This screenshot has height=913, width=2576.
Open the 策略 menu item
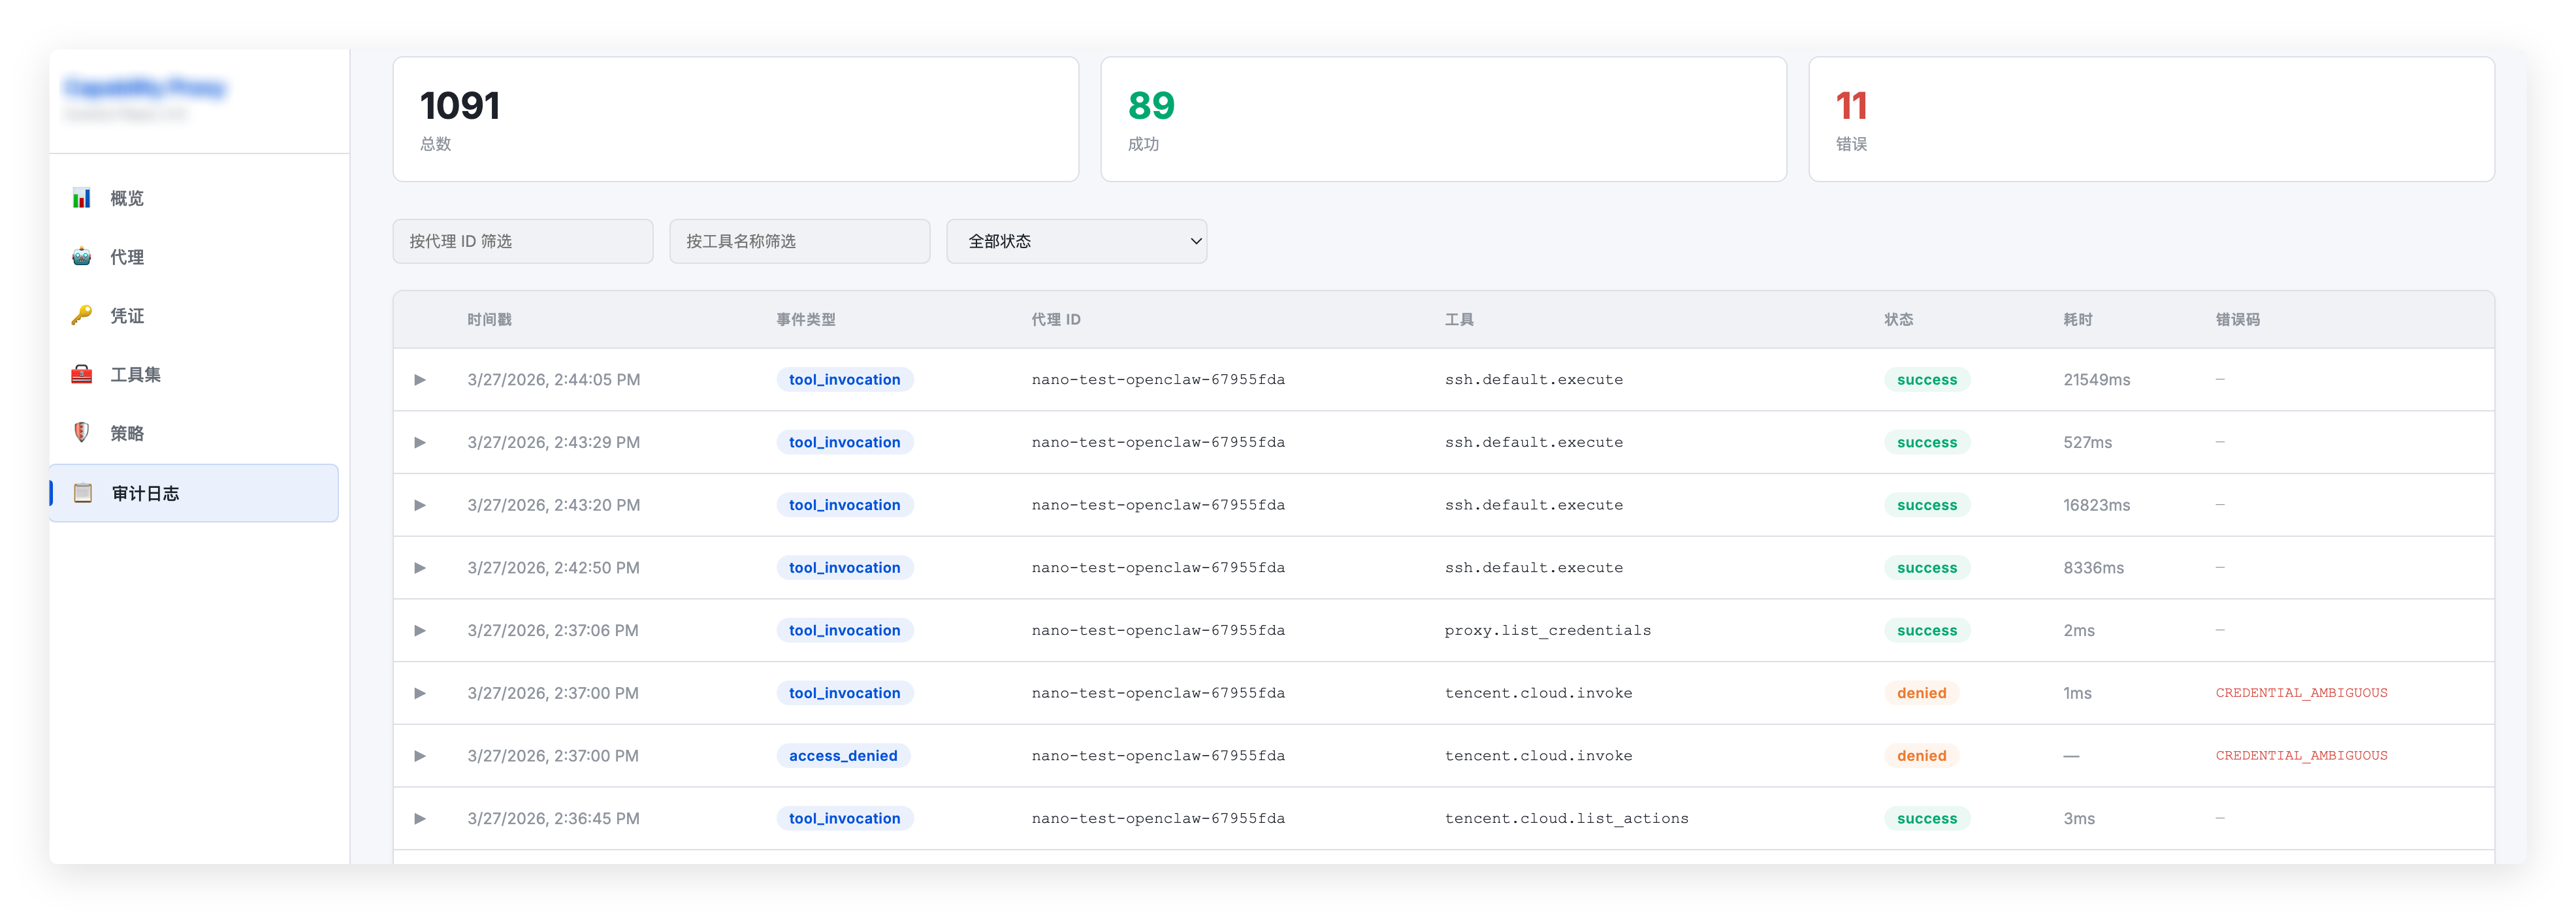point(127,433)
